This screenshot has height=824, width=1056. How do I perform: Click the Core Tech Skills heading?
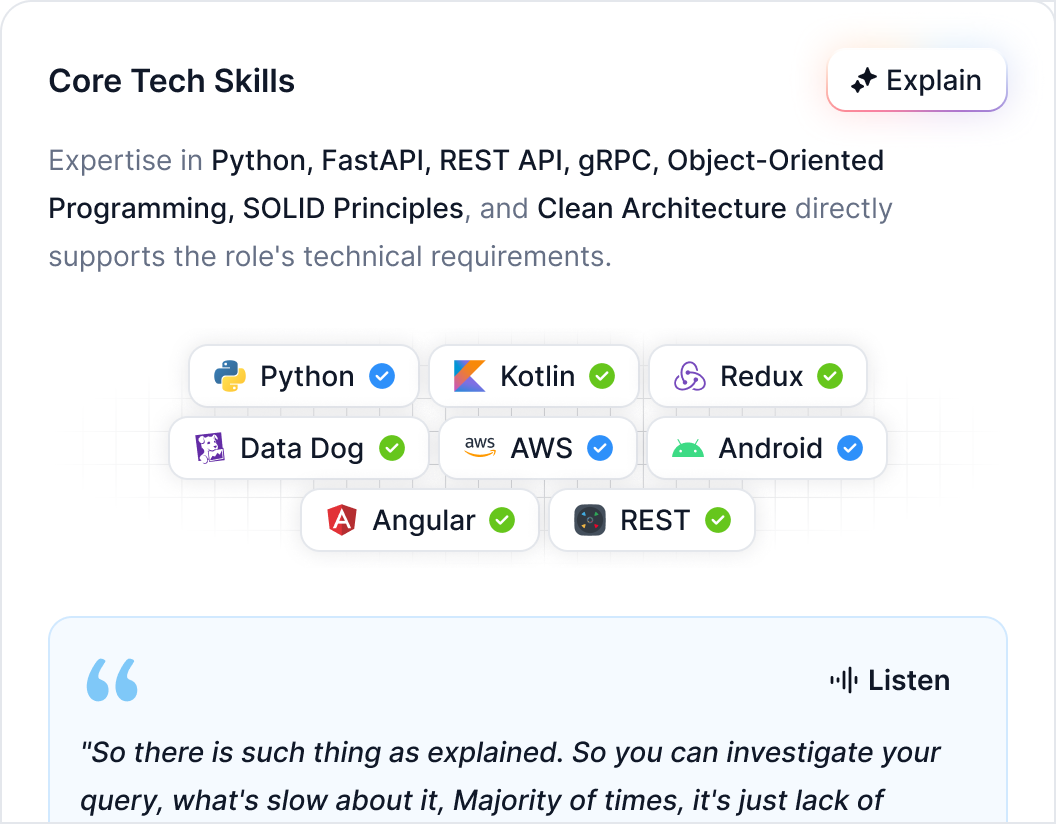[x=172, y=81]
